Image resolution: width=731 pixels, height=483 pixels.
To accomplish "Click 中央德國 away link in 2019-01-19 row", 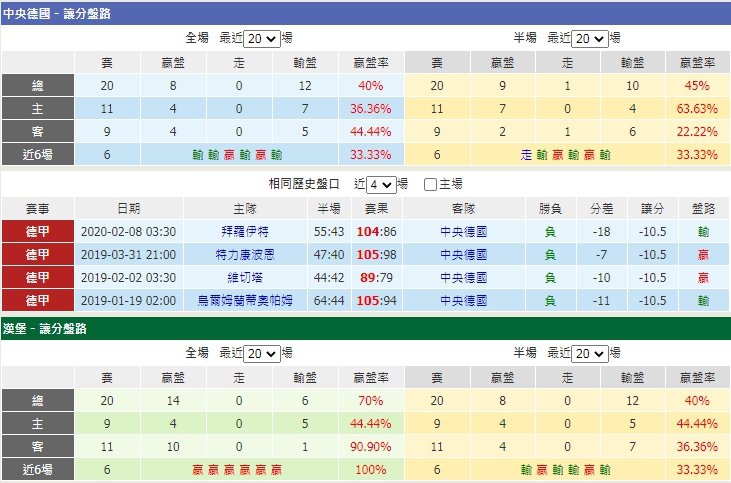I will (463, 300).
